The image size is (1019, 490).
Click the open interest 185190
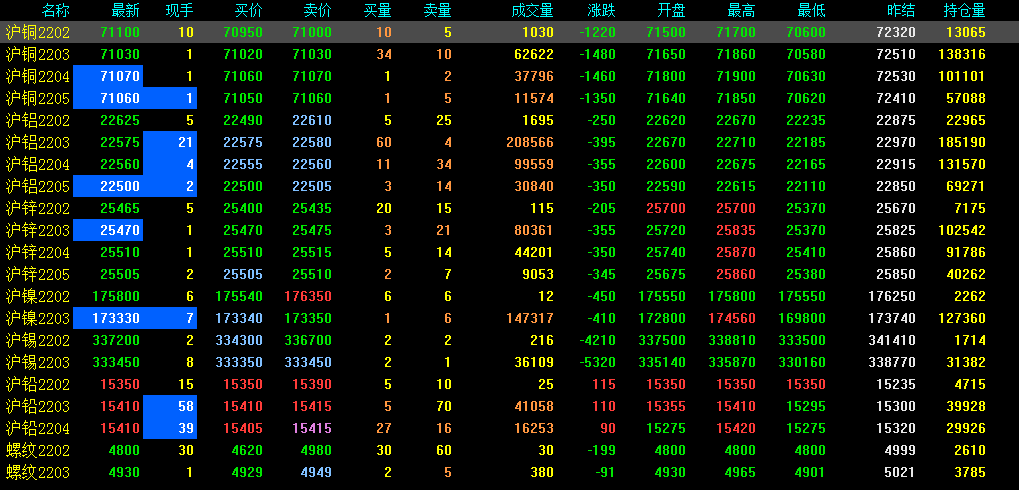[x=962, y=142]
